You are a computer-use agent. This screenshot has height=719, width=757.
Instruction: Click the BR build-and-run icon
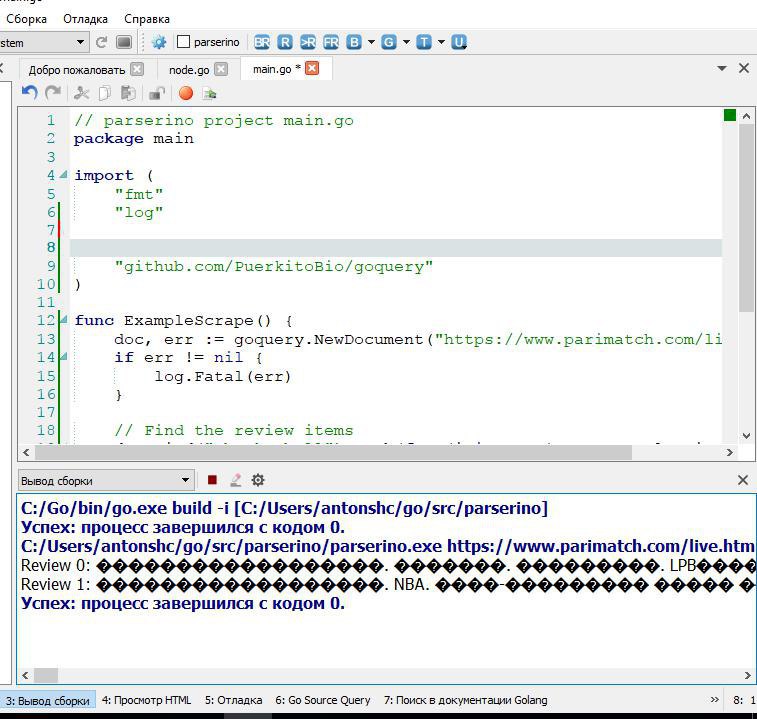tap(262, 42)
